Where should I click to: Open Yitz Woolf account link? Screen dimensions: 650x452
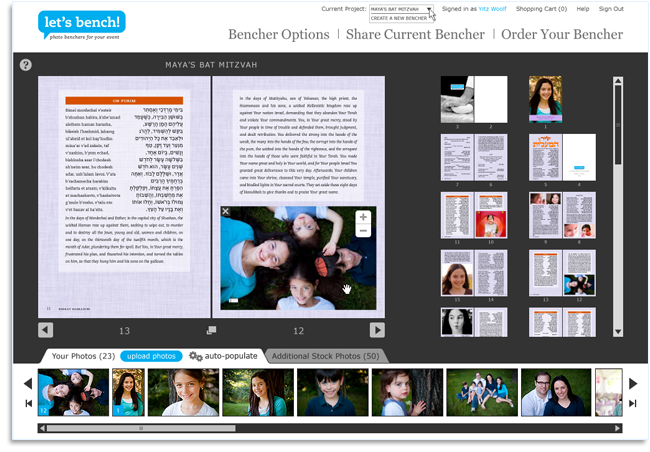[492, 9]
